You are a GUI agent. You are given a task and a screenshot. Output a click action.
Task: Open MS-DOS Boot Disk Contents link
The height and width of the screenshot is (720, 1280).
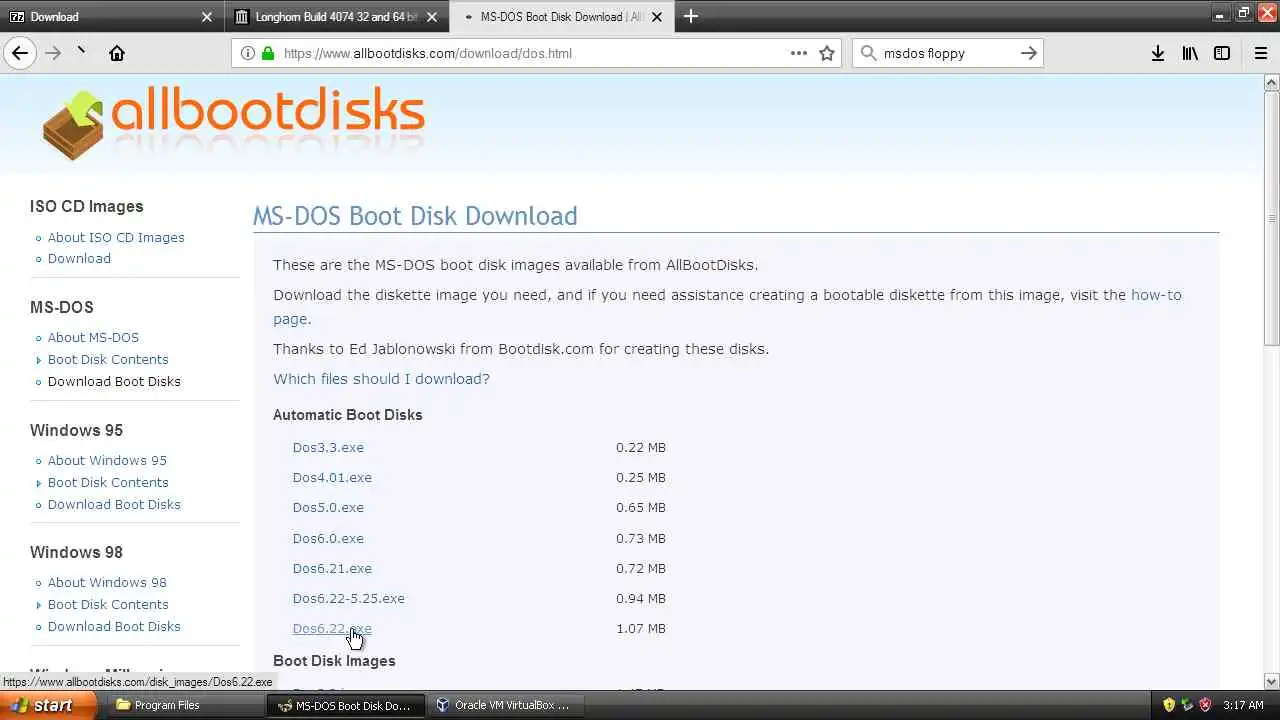(108, 359)
